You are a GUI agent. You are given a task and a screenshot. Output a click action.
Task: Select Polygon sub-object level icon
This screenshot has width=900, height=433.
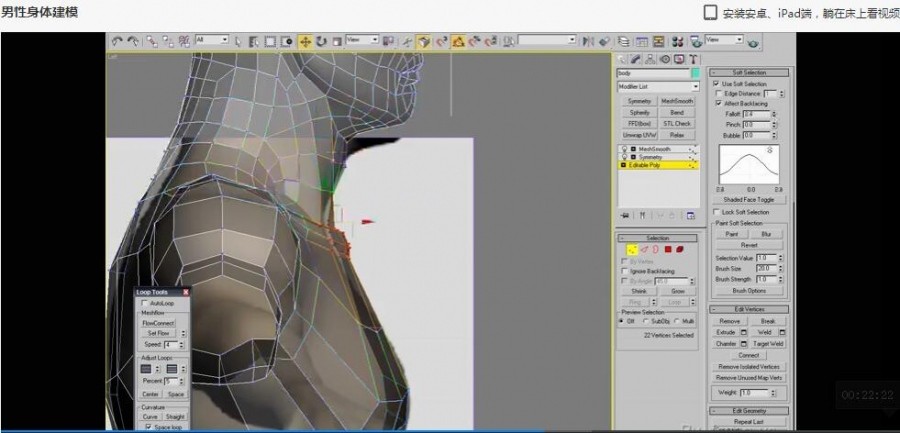pos(668,249)
